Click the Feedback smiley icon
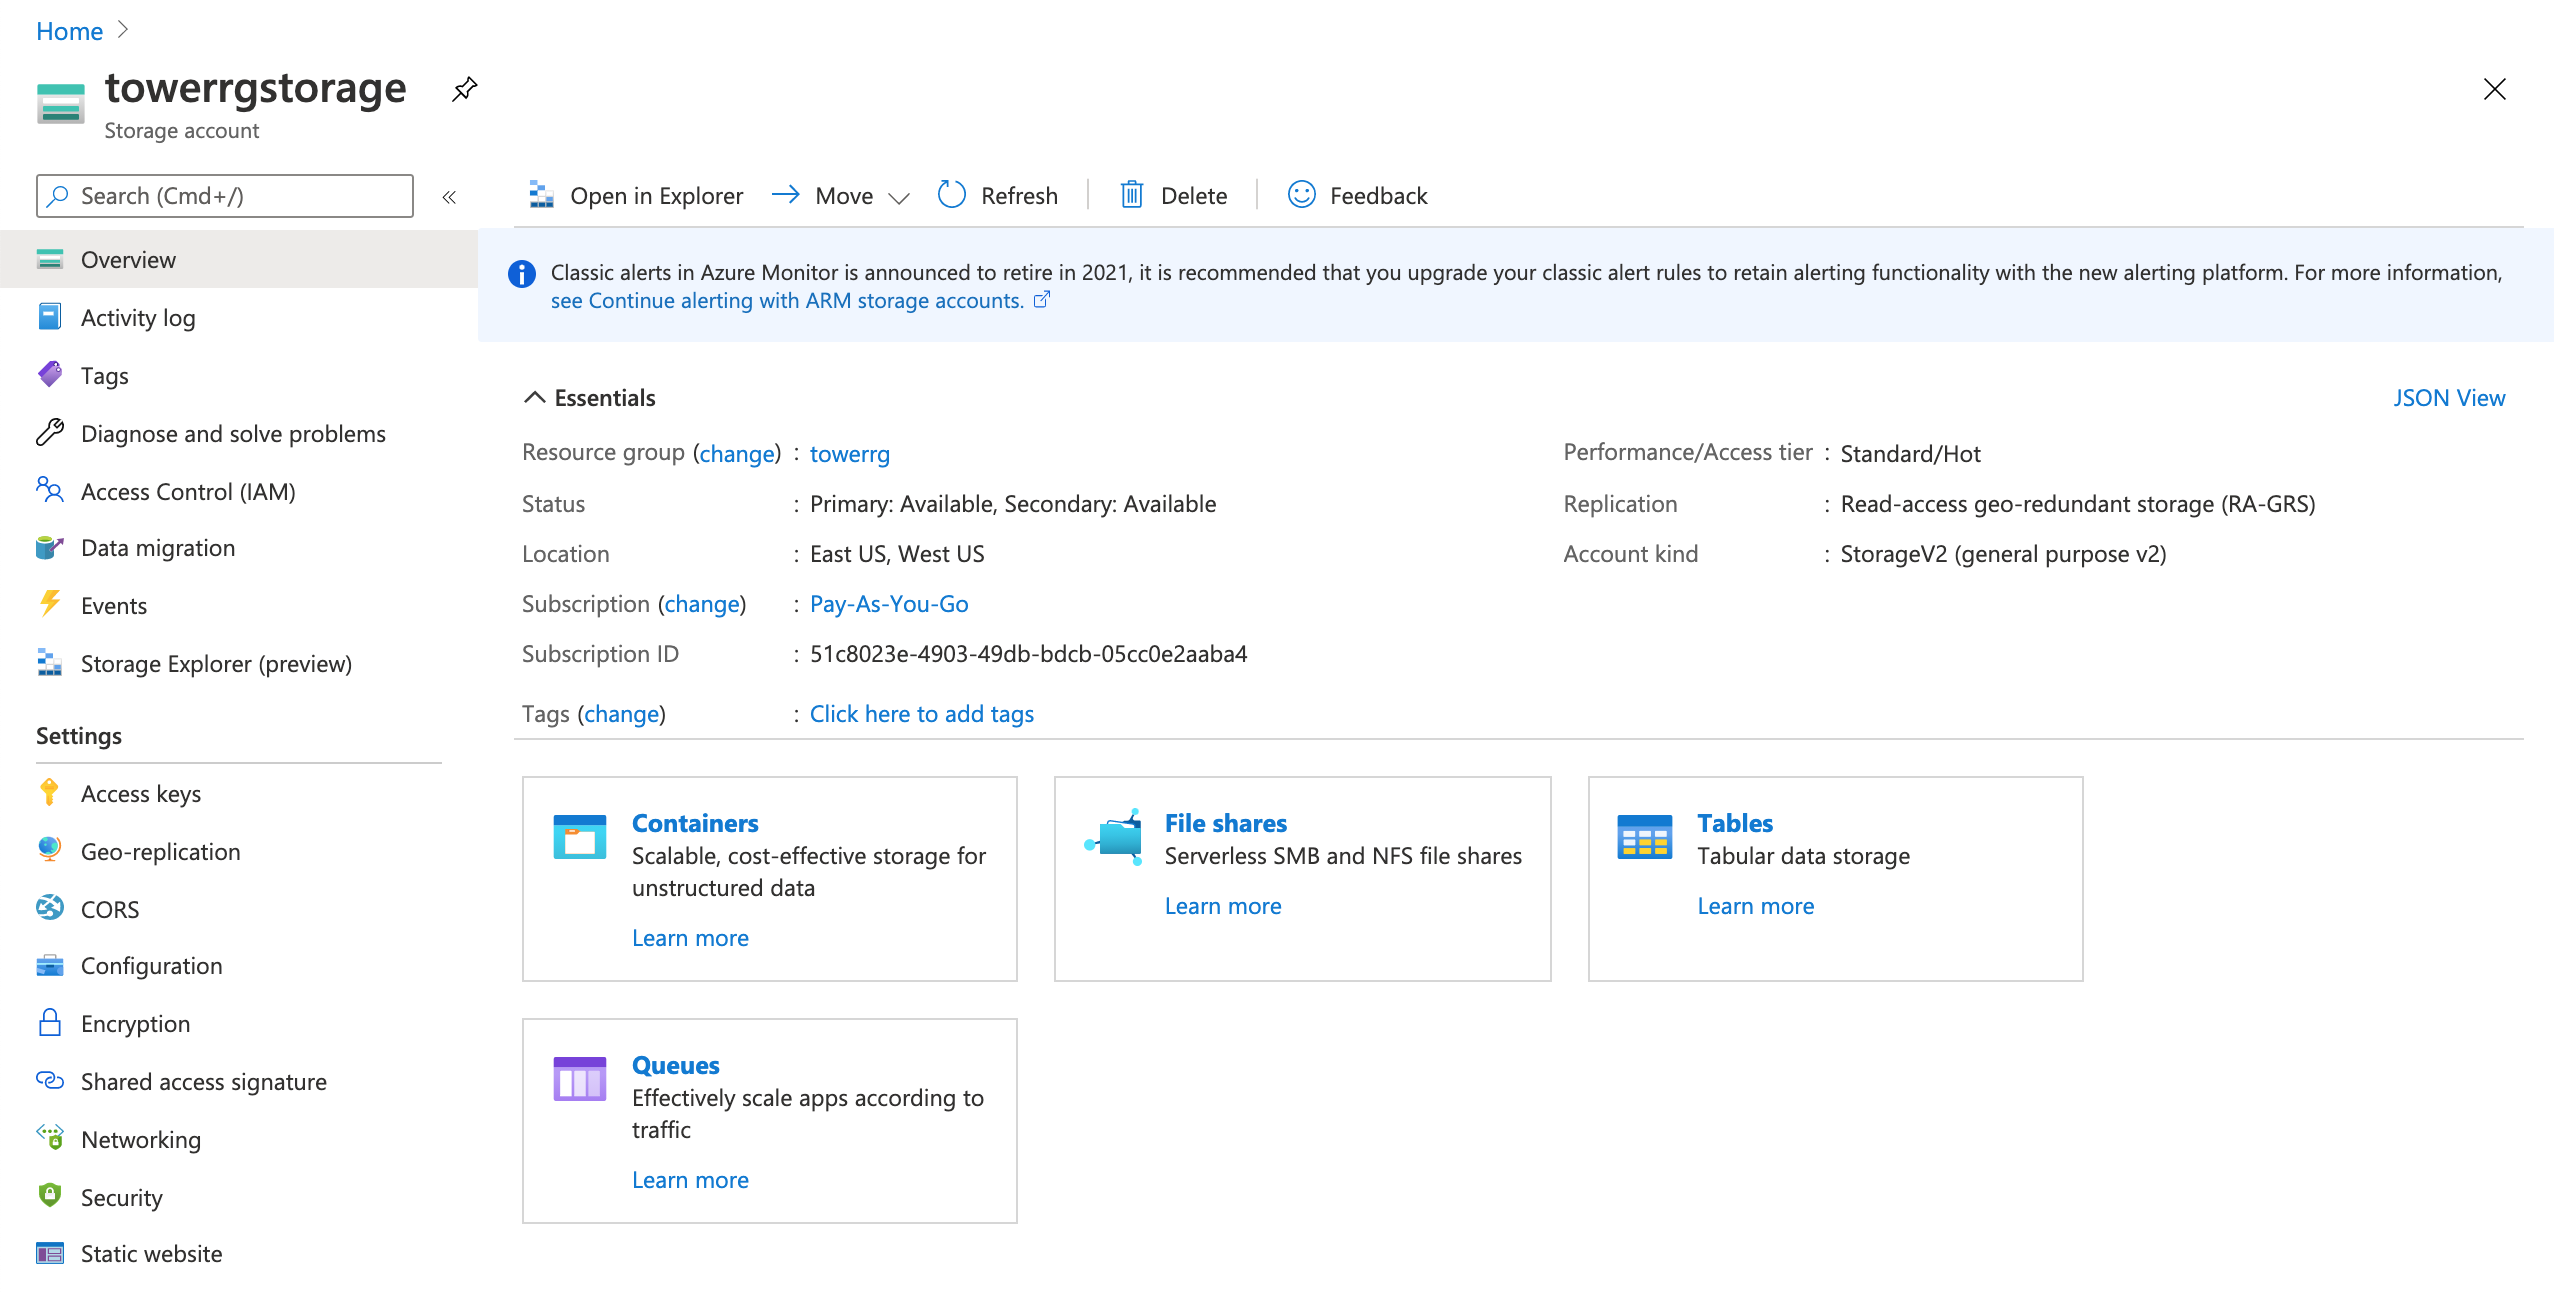This screenshot has width=2554, height=1292. [x=1301, y=195]
